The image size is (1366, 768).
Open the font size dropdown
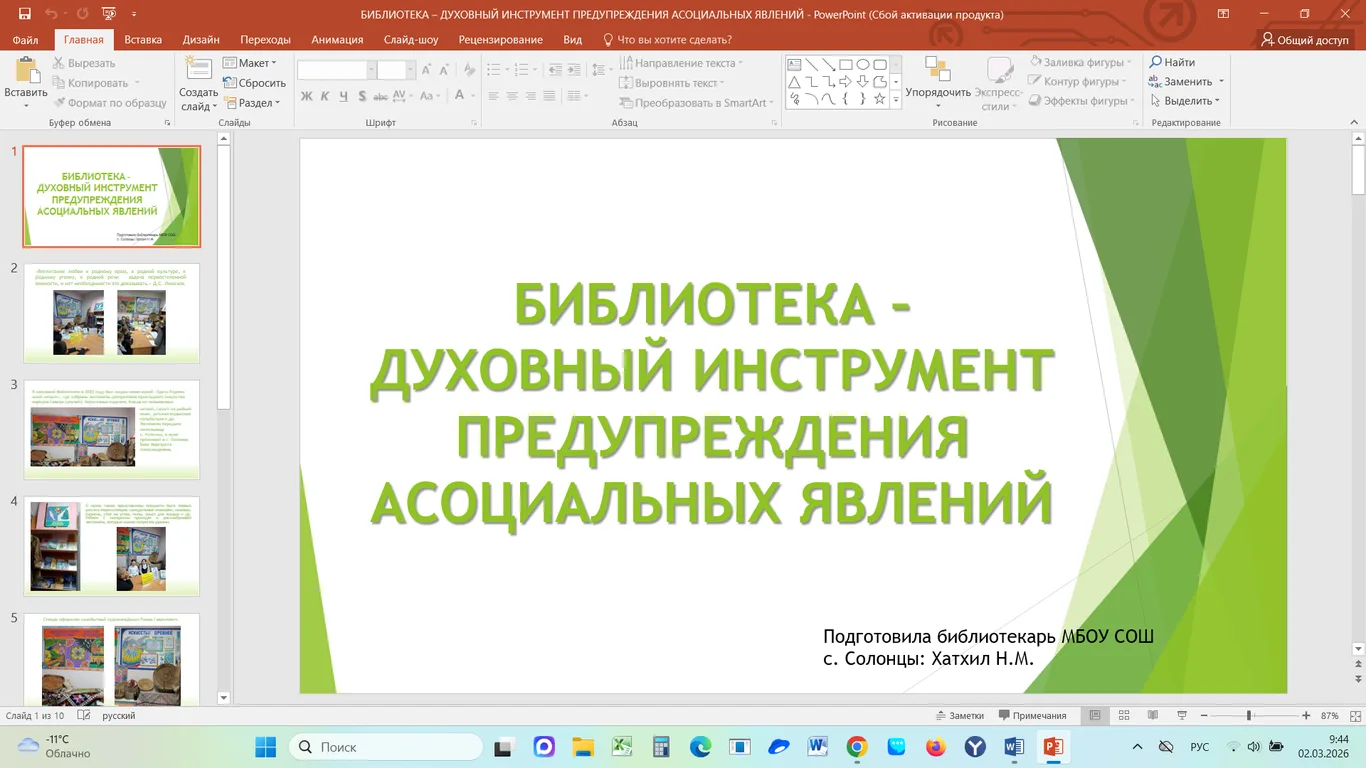[x=410, y=69]
